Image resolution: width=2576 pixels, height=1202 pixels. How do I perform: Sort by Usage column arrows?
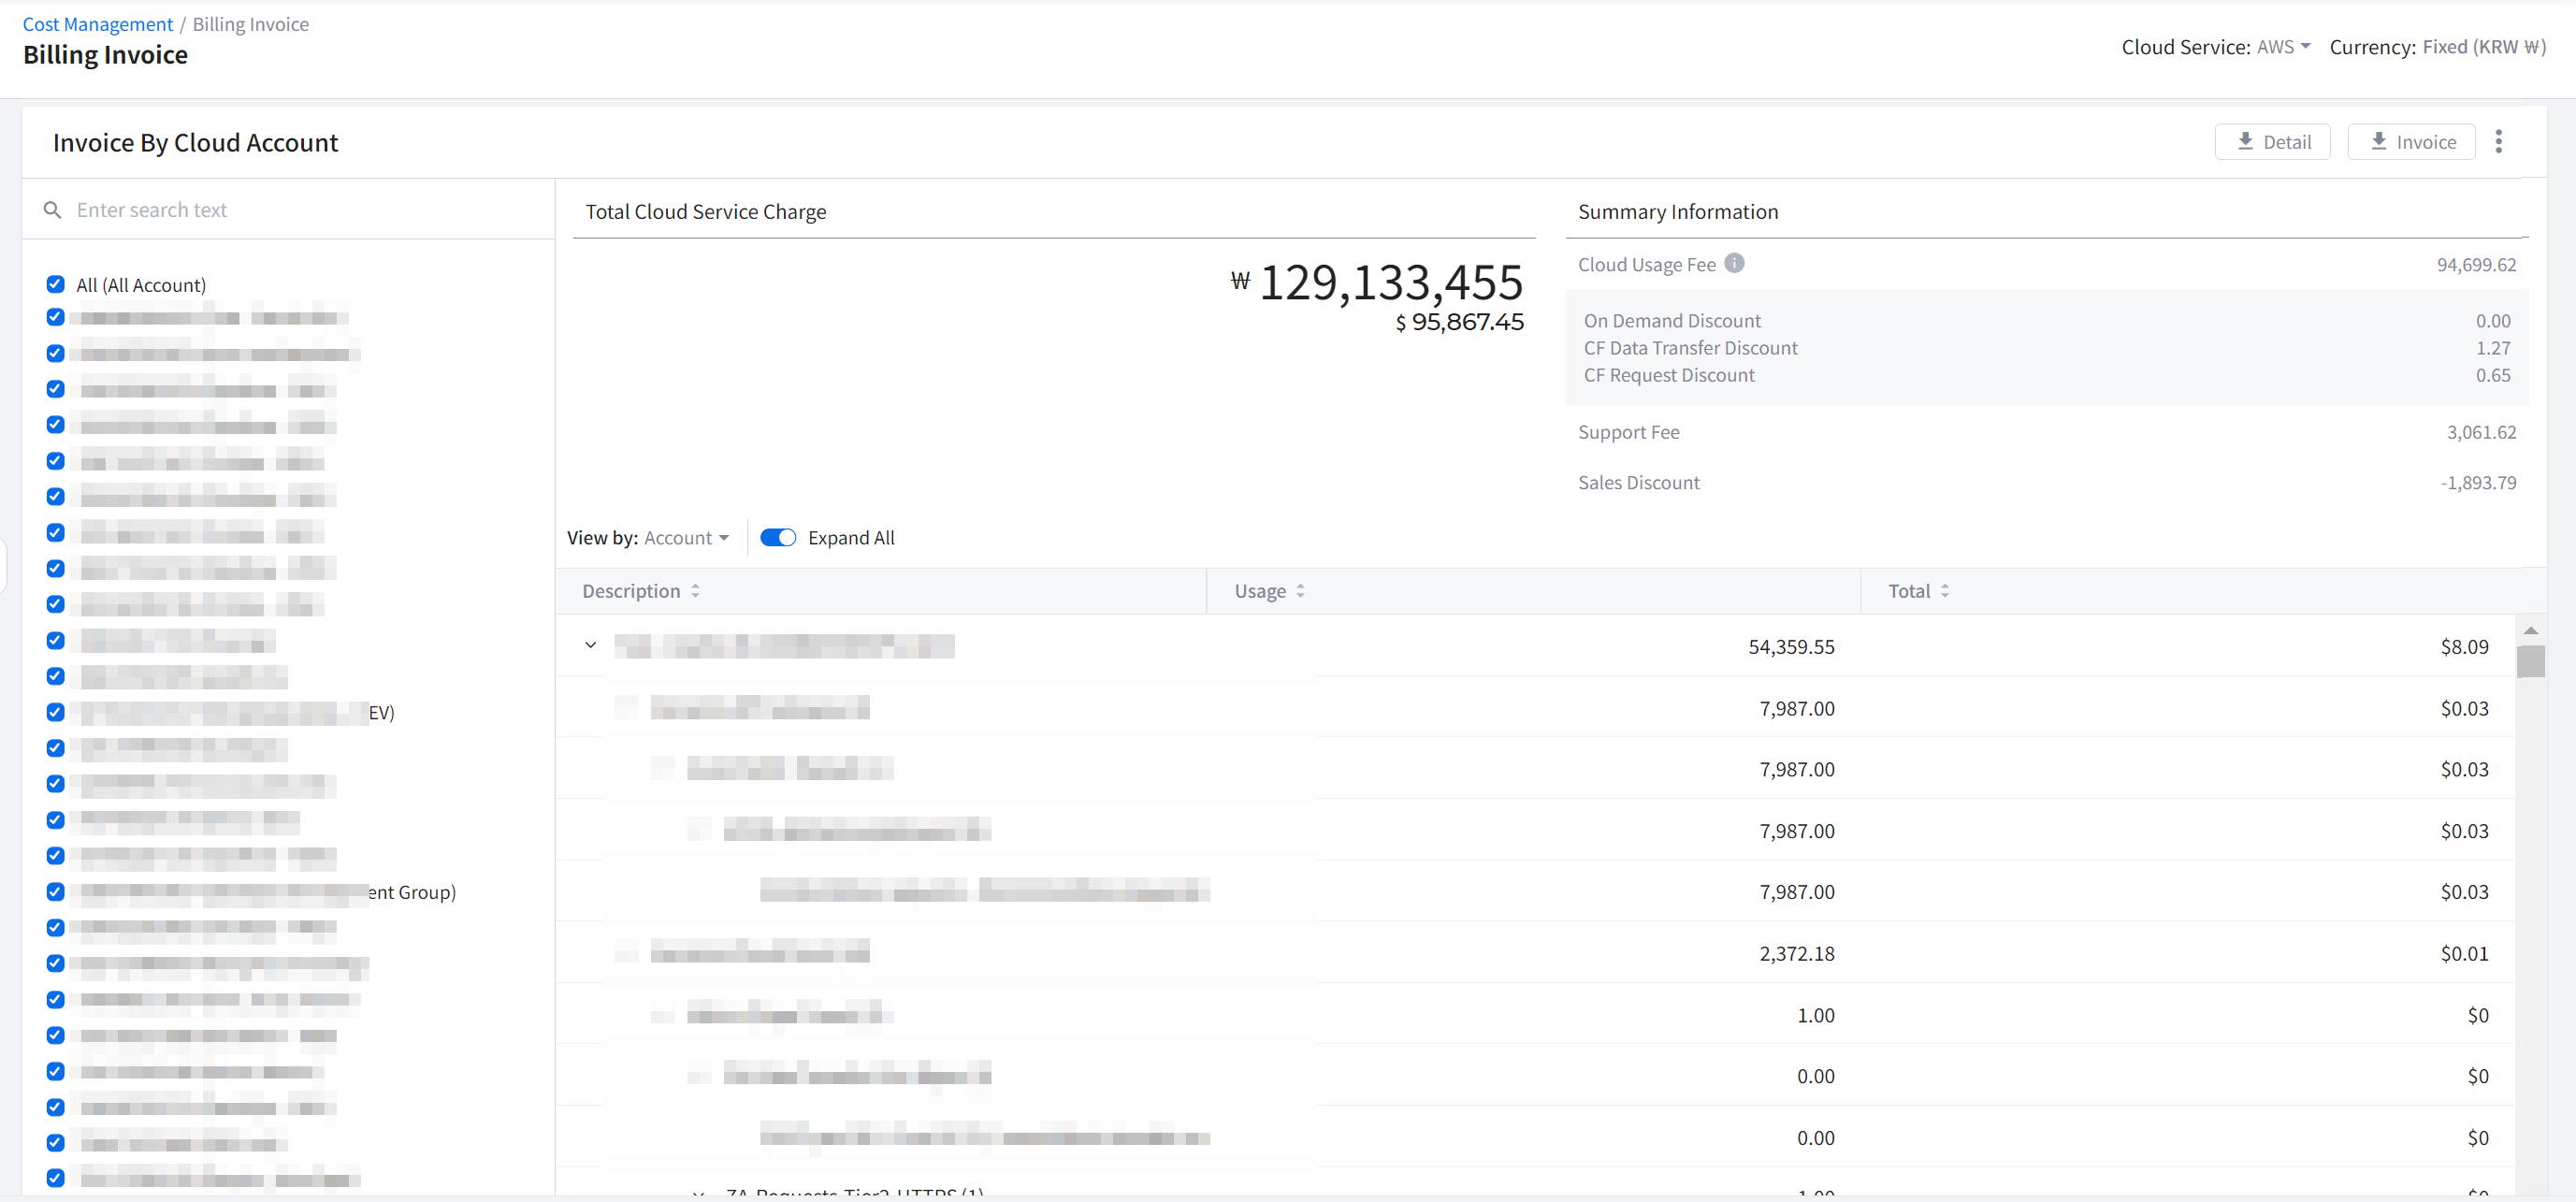coord(1300,591)
